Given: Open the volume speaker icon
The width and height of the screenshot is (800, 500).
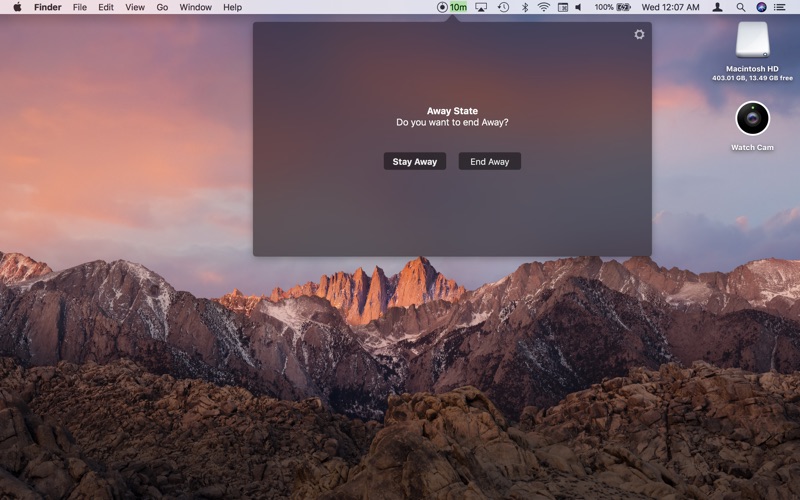Looking at the screenshot, I should pos(579,7).
